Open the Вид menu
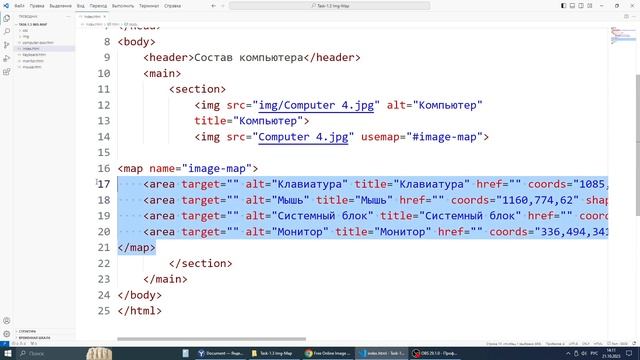640x360 pixels. [x=81, y=6]
